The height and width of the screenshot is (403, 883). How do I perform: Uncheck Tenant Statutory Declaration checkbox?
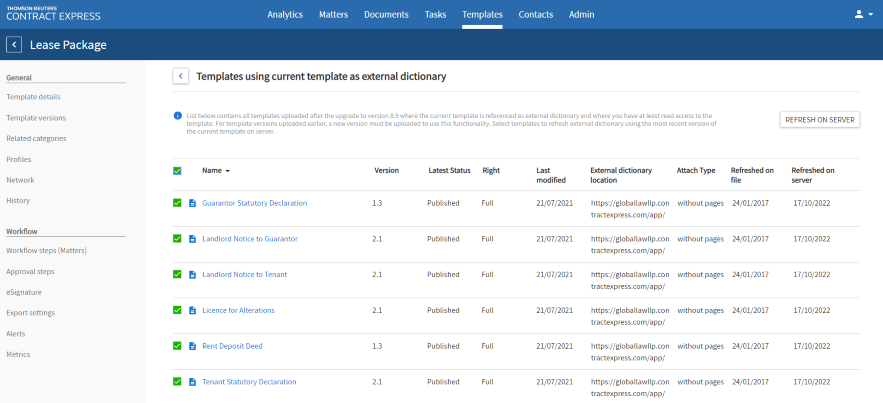177,382
